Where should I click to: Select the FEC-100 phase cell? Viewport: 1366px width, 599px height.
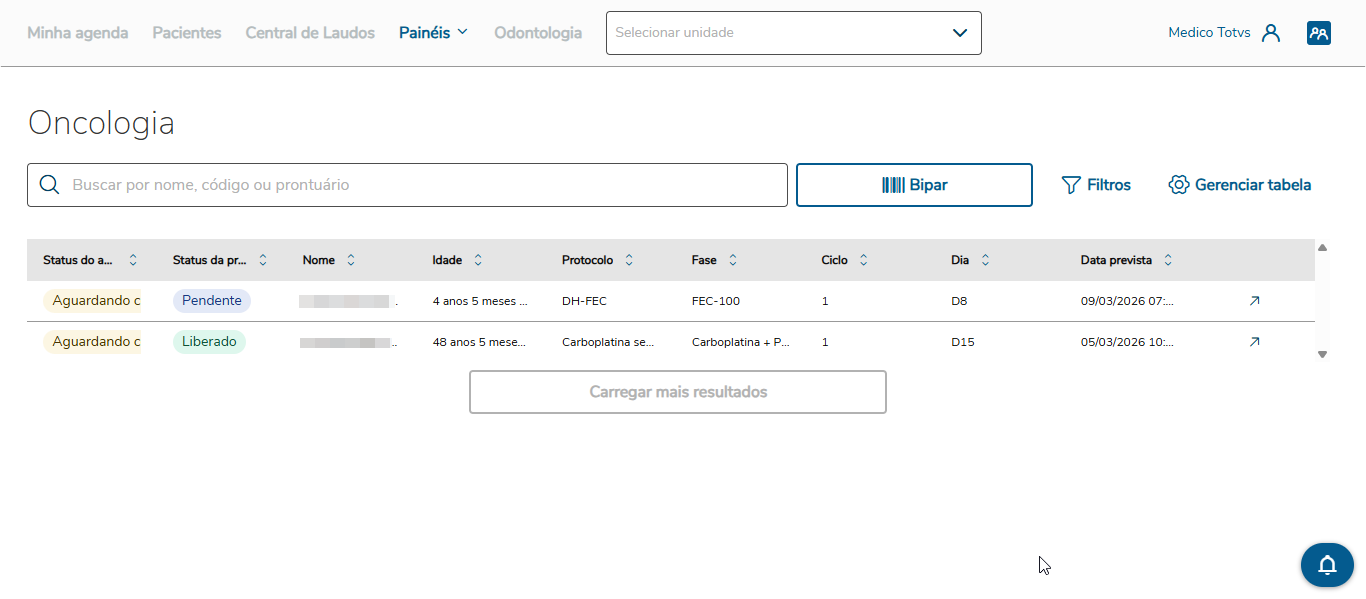(x=716, y=301)
